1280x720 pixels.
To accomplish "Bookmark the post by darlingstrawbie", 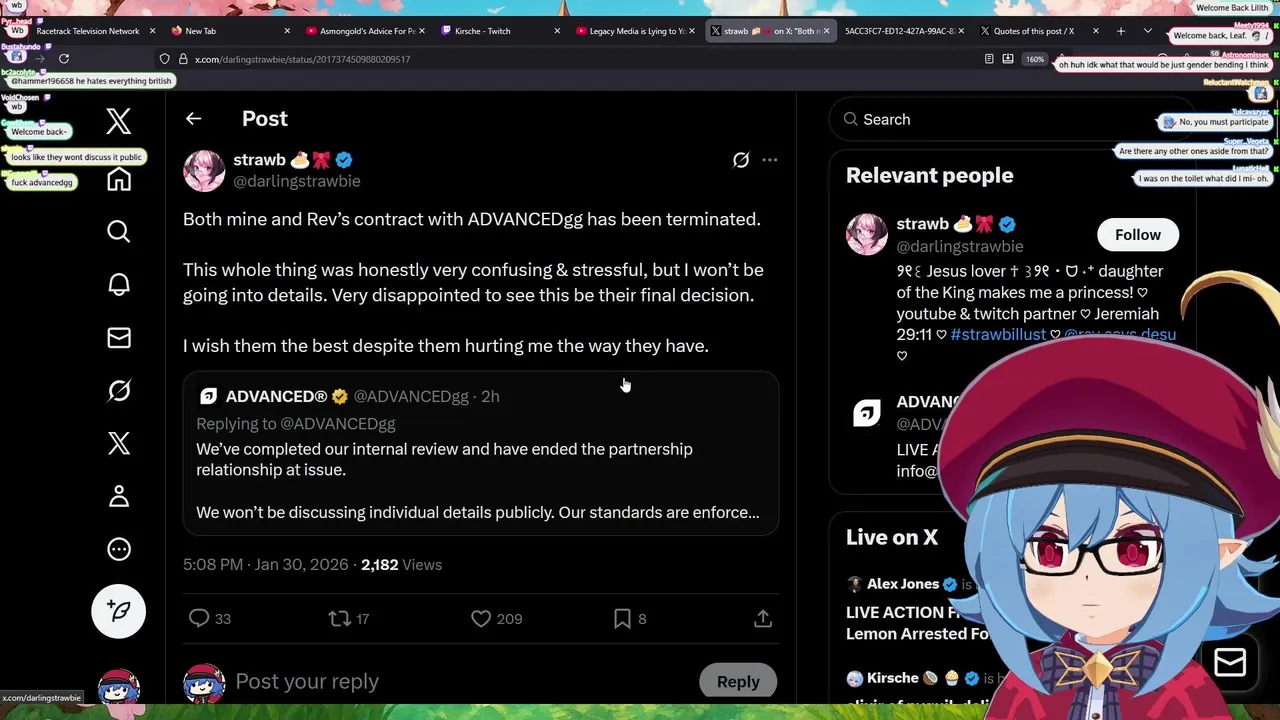I will 622,619.
